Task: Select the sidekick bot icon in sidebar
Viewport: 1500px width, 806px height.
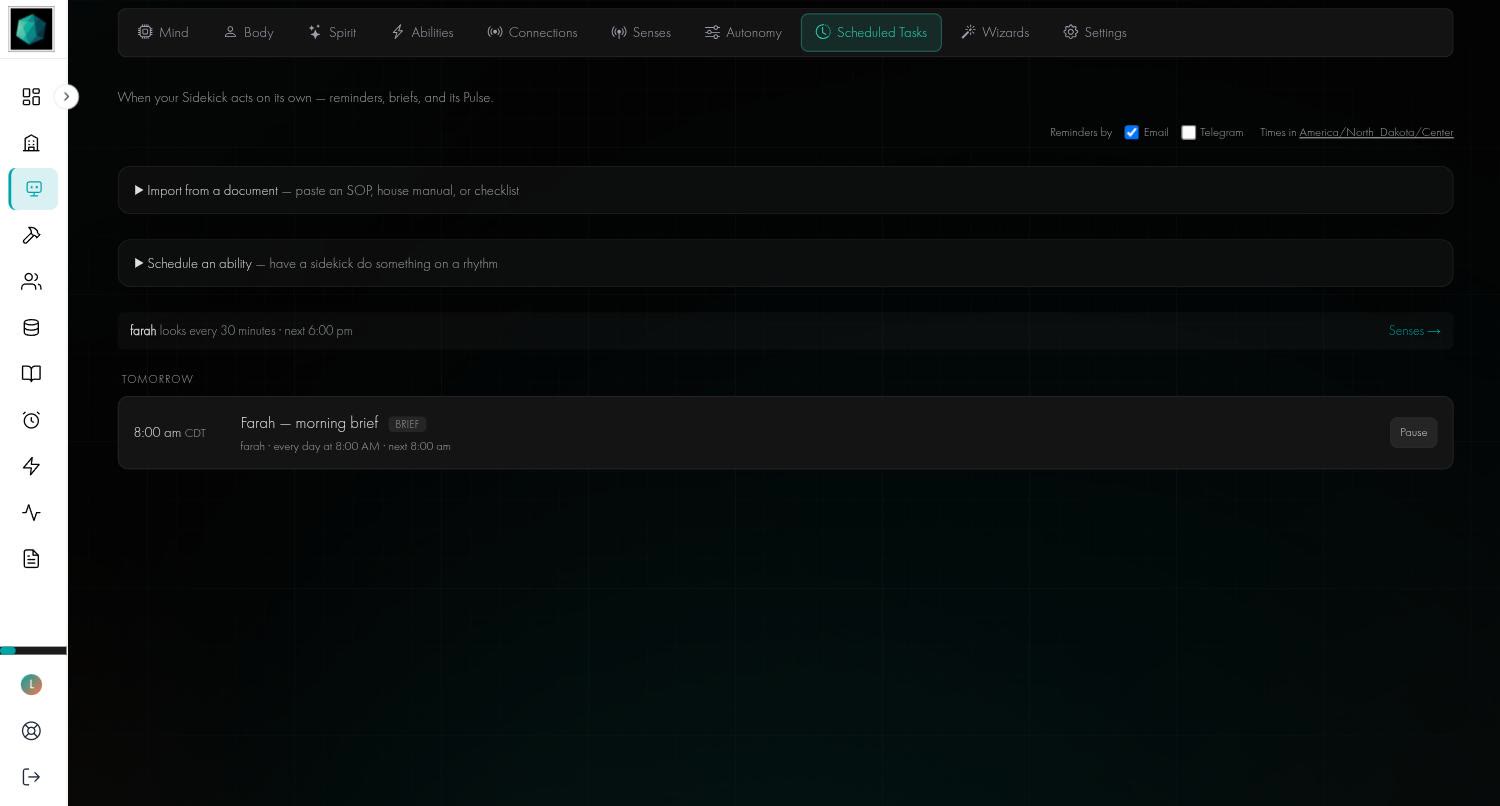Action: [34, 189]
